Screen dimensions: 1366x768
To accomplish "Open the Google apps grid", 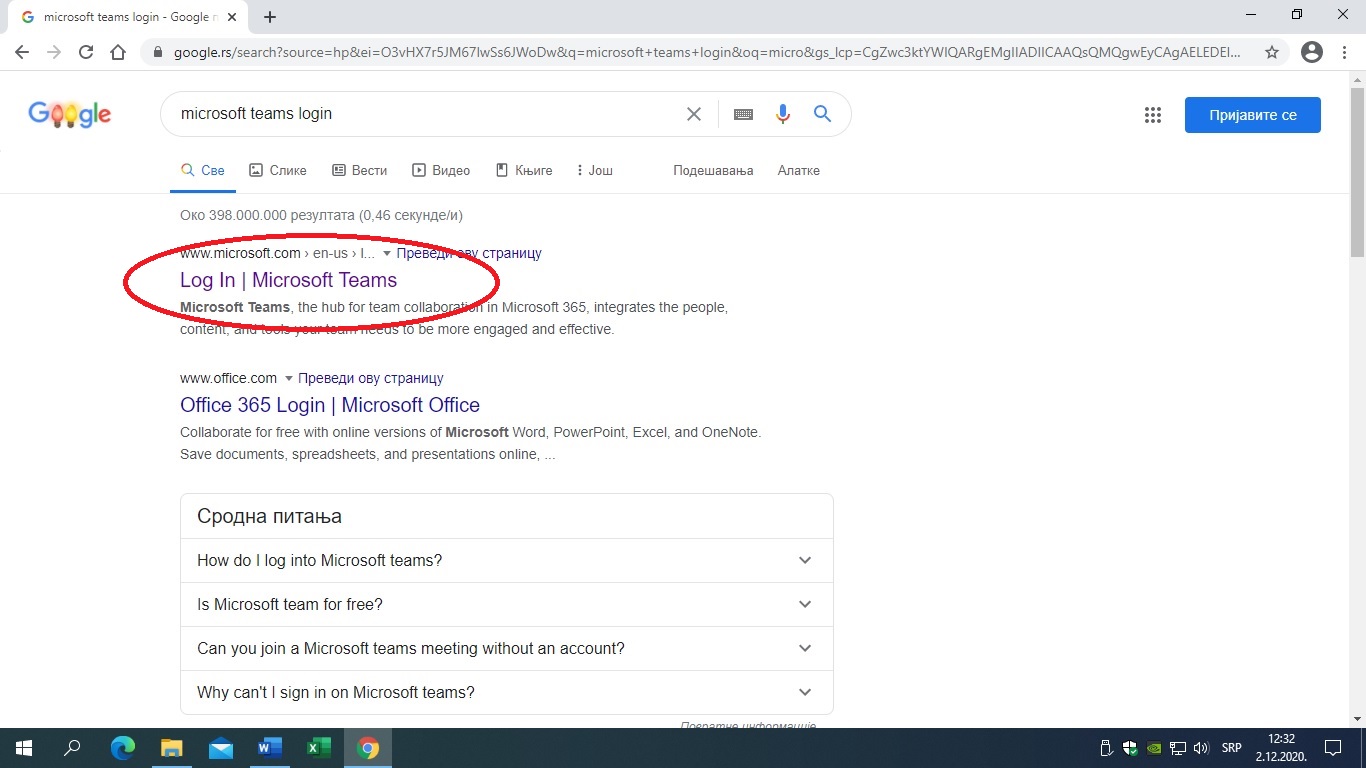I will (x=1152, y=115).
